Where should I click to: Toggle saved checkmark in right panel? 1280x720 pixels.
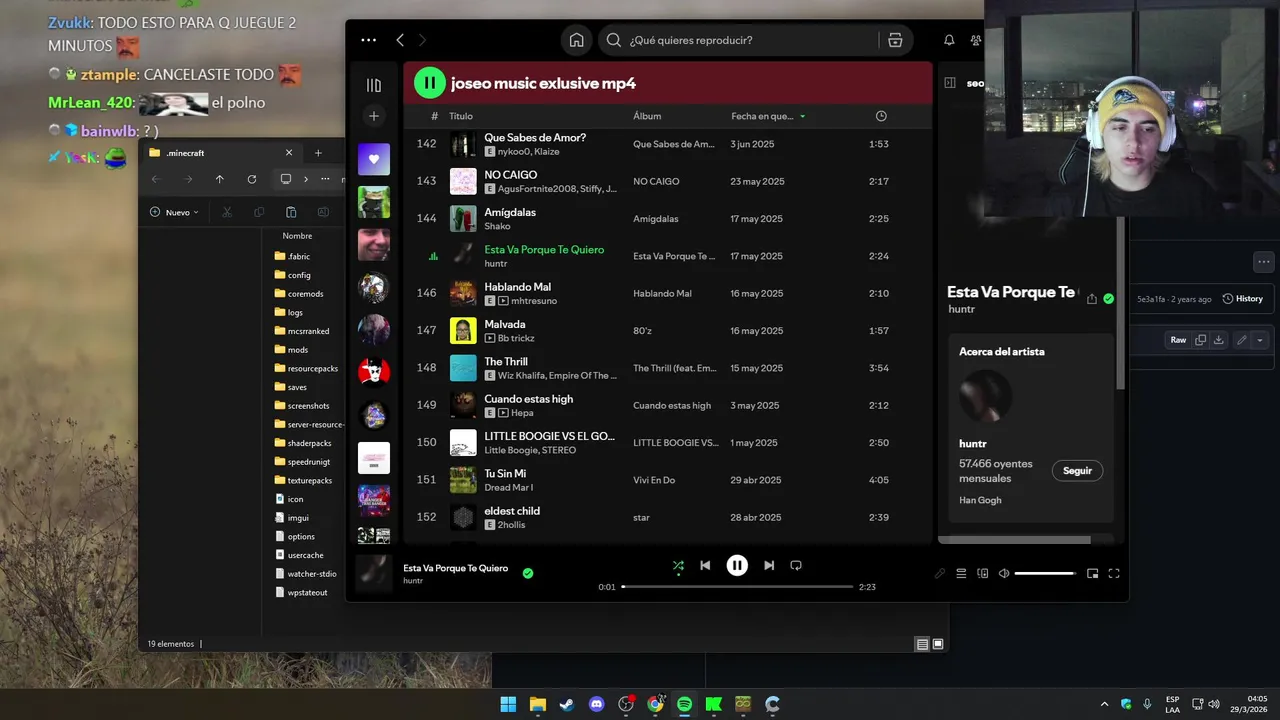tap(1108, 298)
